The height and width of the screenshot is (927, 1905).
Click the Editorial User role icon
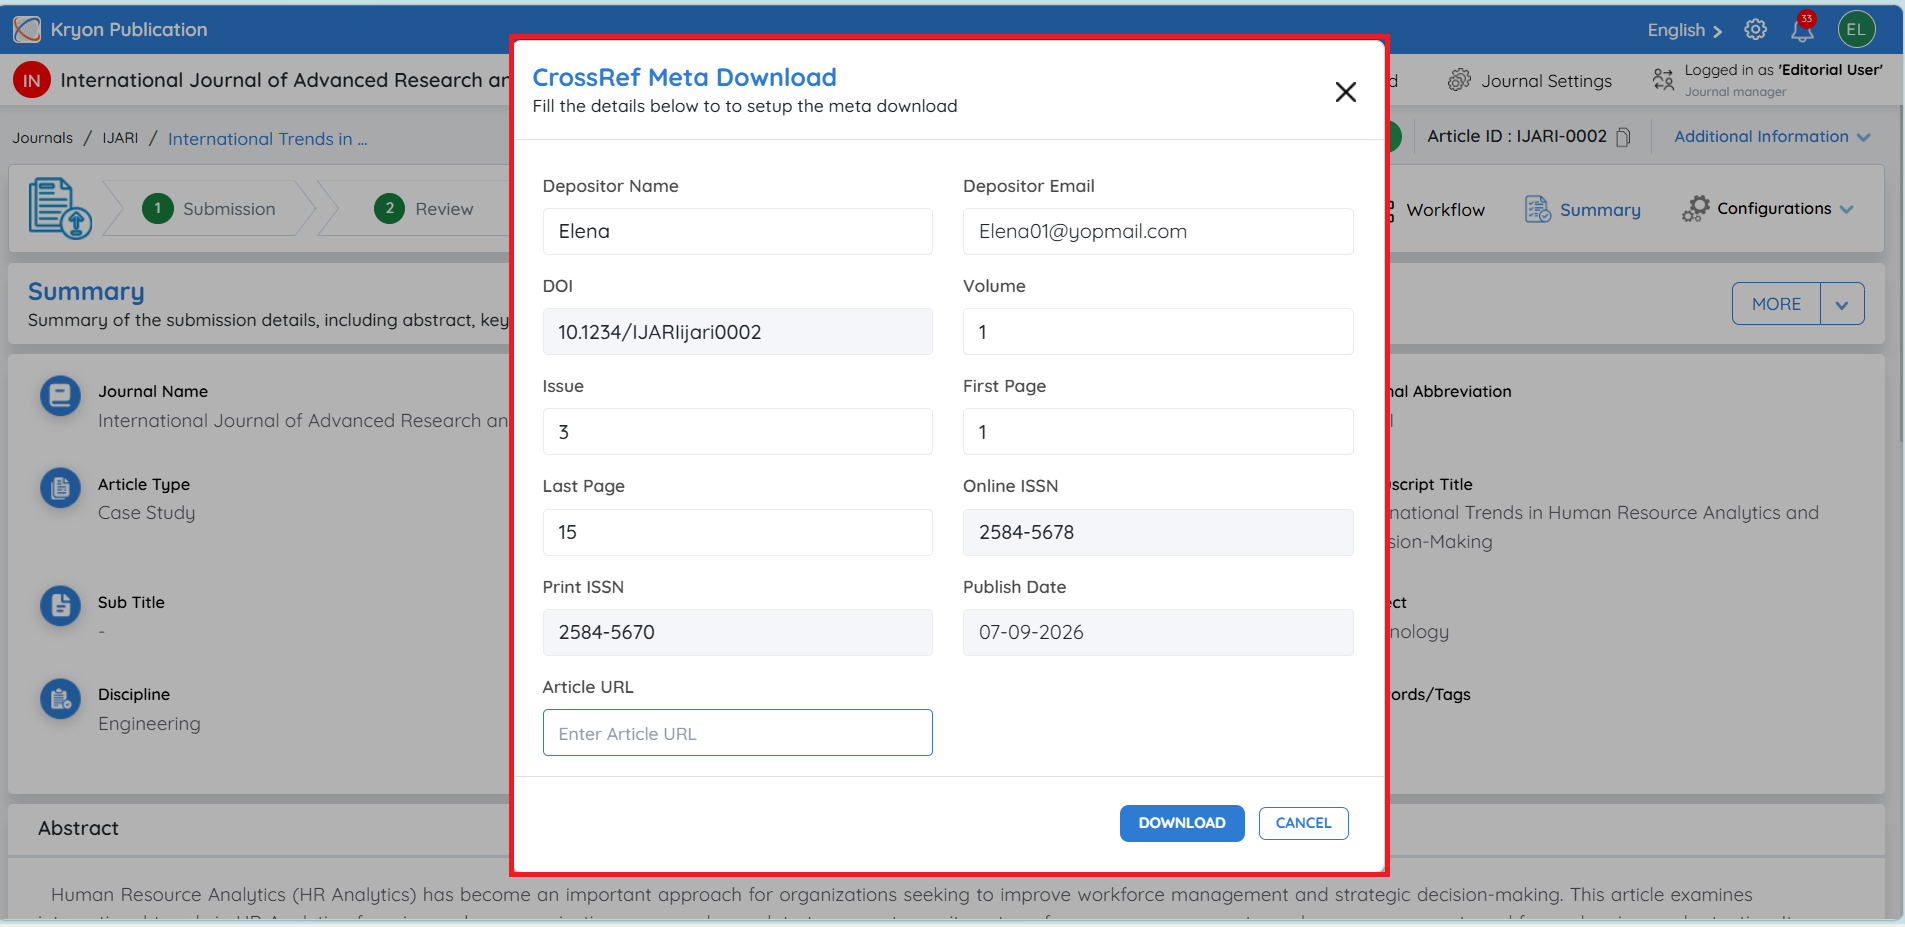(x=1663, y=80)
